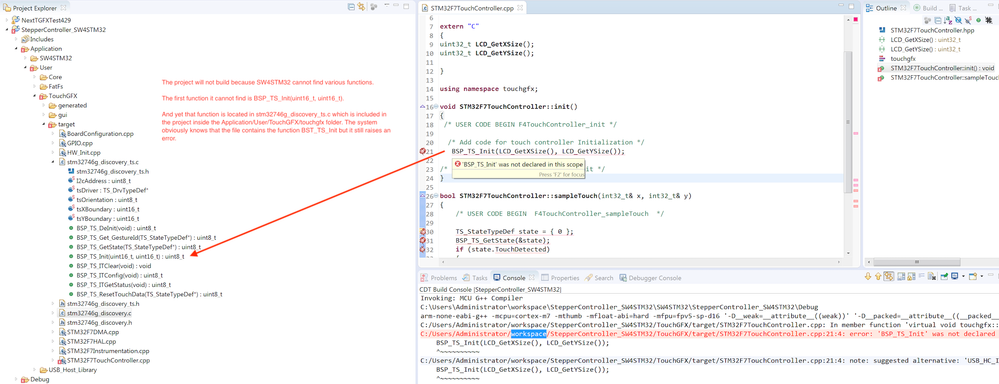The width and height of the screenshot is (999, 384).
Task: Sort Outline entries alphabetically
Action: coord(948,20)
